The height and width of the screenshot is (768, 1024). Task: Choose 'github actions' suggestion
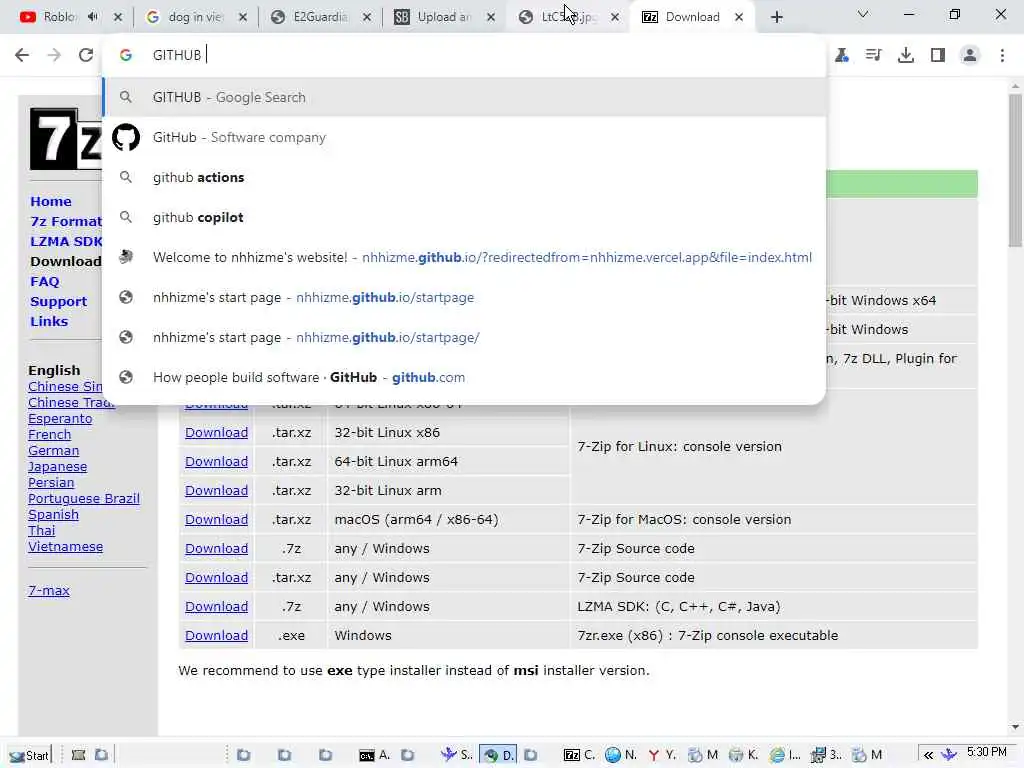[x=464, y=177]
